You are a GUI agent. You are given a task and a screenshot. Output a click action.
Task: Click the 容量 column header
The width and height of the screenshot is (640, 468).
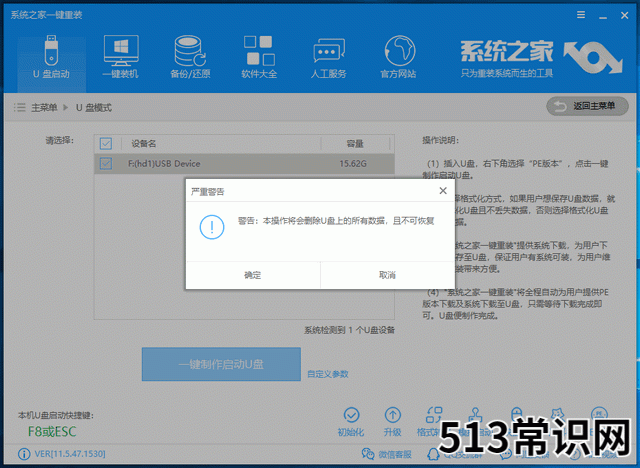pos(355,144)
